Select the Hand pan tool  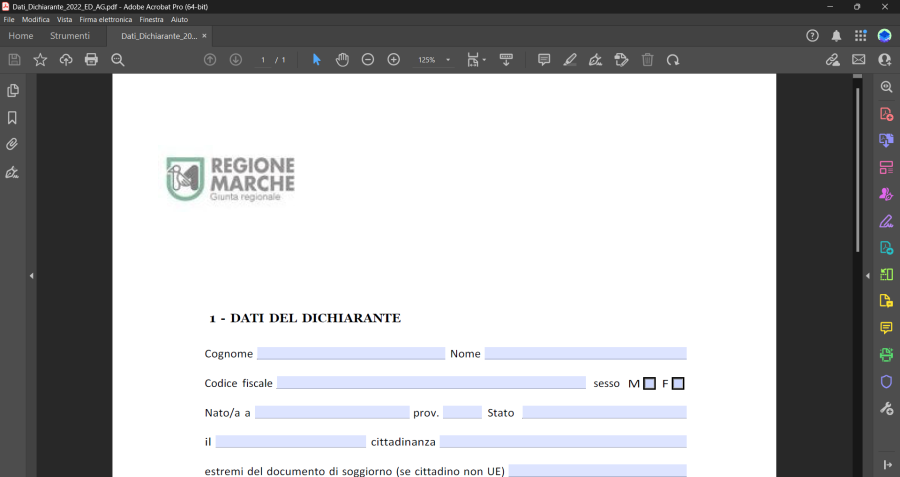(x=342, y=60)
